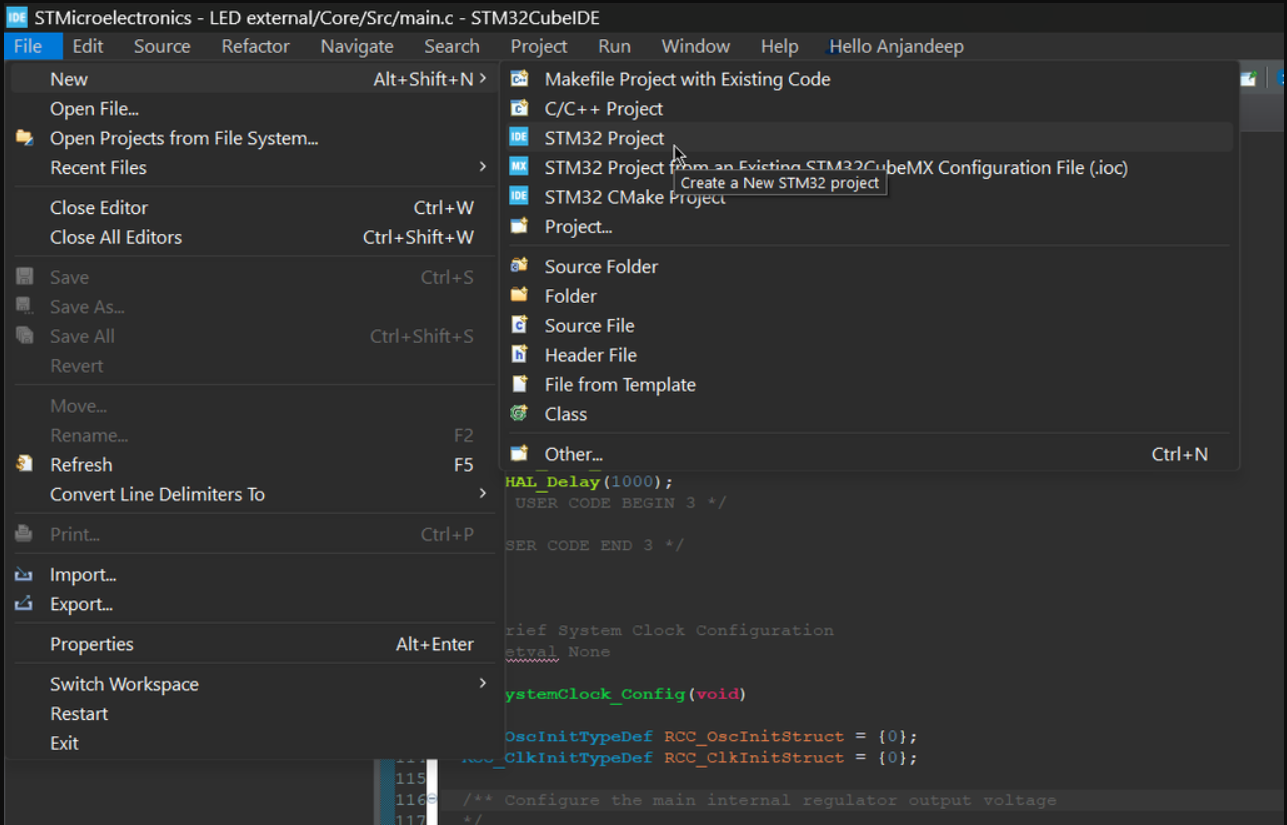Click the Source Folder icon
This screenshot has width=1287, height=825.
point(519,266)
